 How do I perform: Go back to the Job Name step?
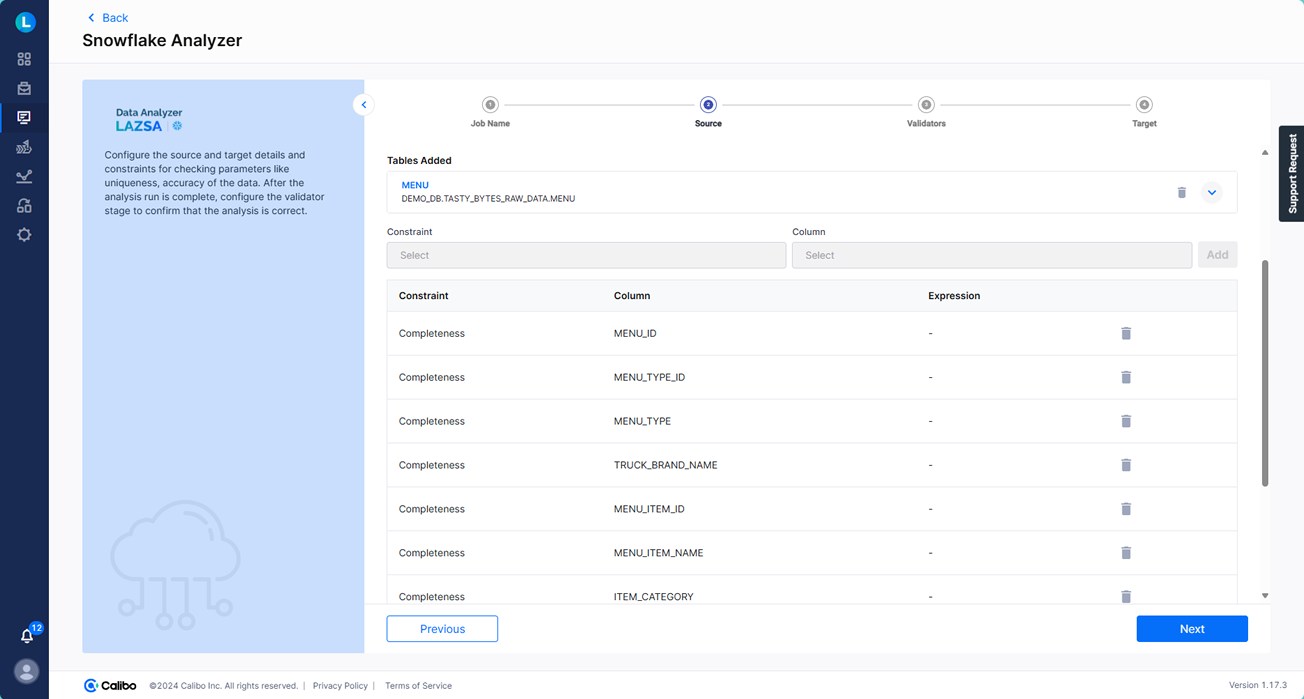tap(490, 104)
